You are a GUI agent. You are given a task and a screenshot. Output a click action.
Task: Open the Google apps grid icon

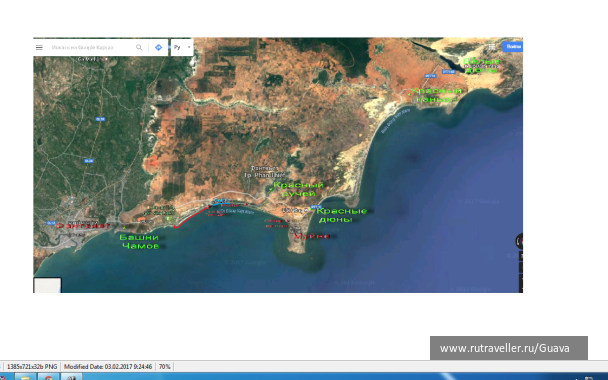(492, 47)
